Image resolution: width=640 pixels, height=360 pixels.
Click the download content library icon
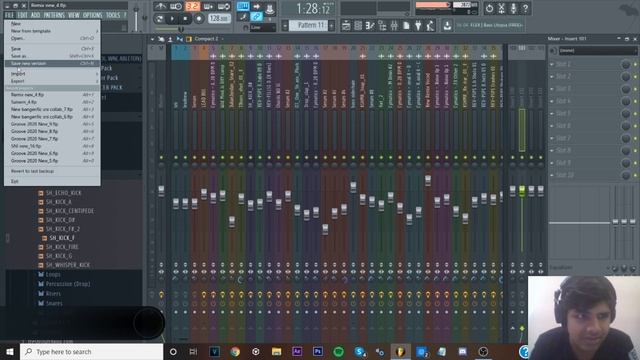(447, 26)
